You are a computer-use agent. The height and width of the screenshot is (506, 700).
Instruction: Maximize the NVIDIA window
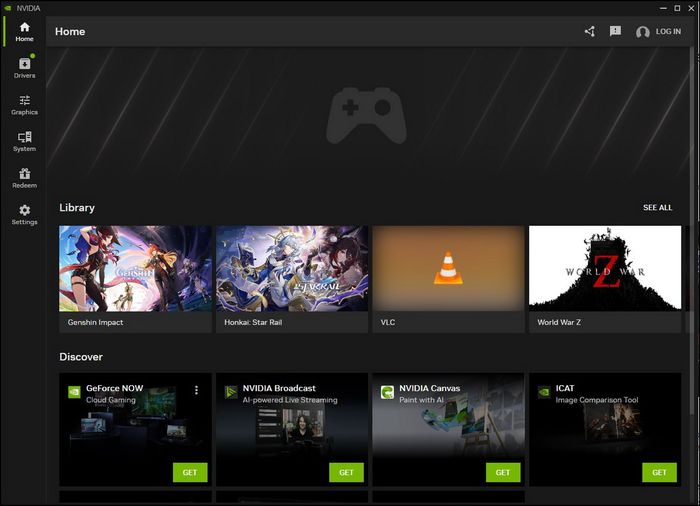tap(677, 8)
